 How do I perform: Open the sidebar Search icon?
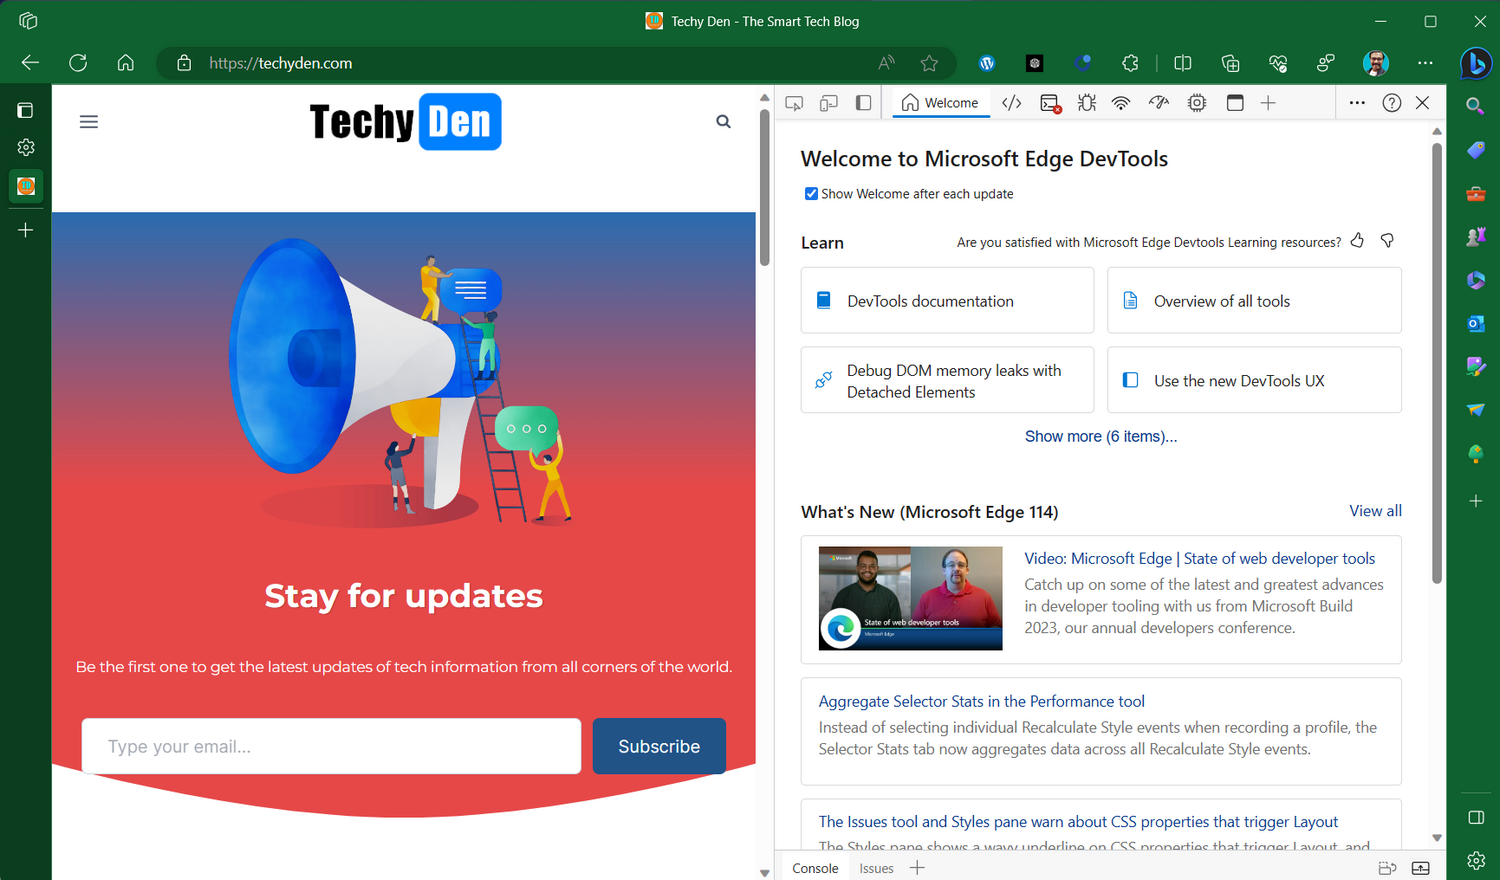[1475, 106]
